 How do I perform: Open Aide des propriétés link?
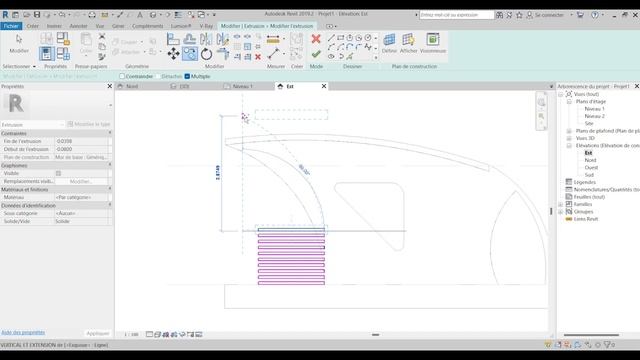pyautogui.click(x=23, y=333)
